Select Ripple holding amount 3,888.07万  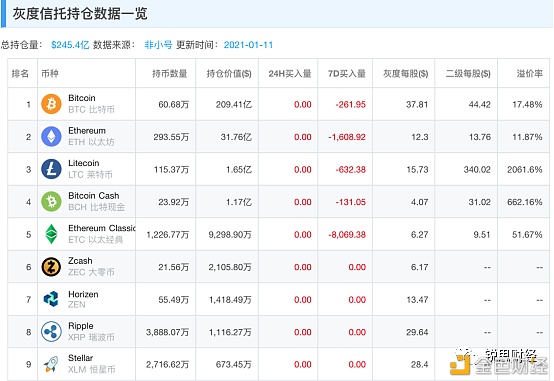tap(167, 332)
